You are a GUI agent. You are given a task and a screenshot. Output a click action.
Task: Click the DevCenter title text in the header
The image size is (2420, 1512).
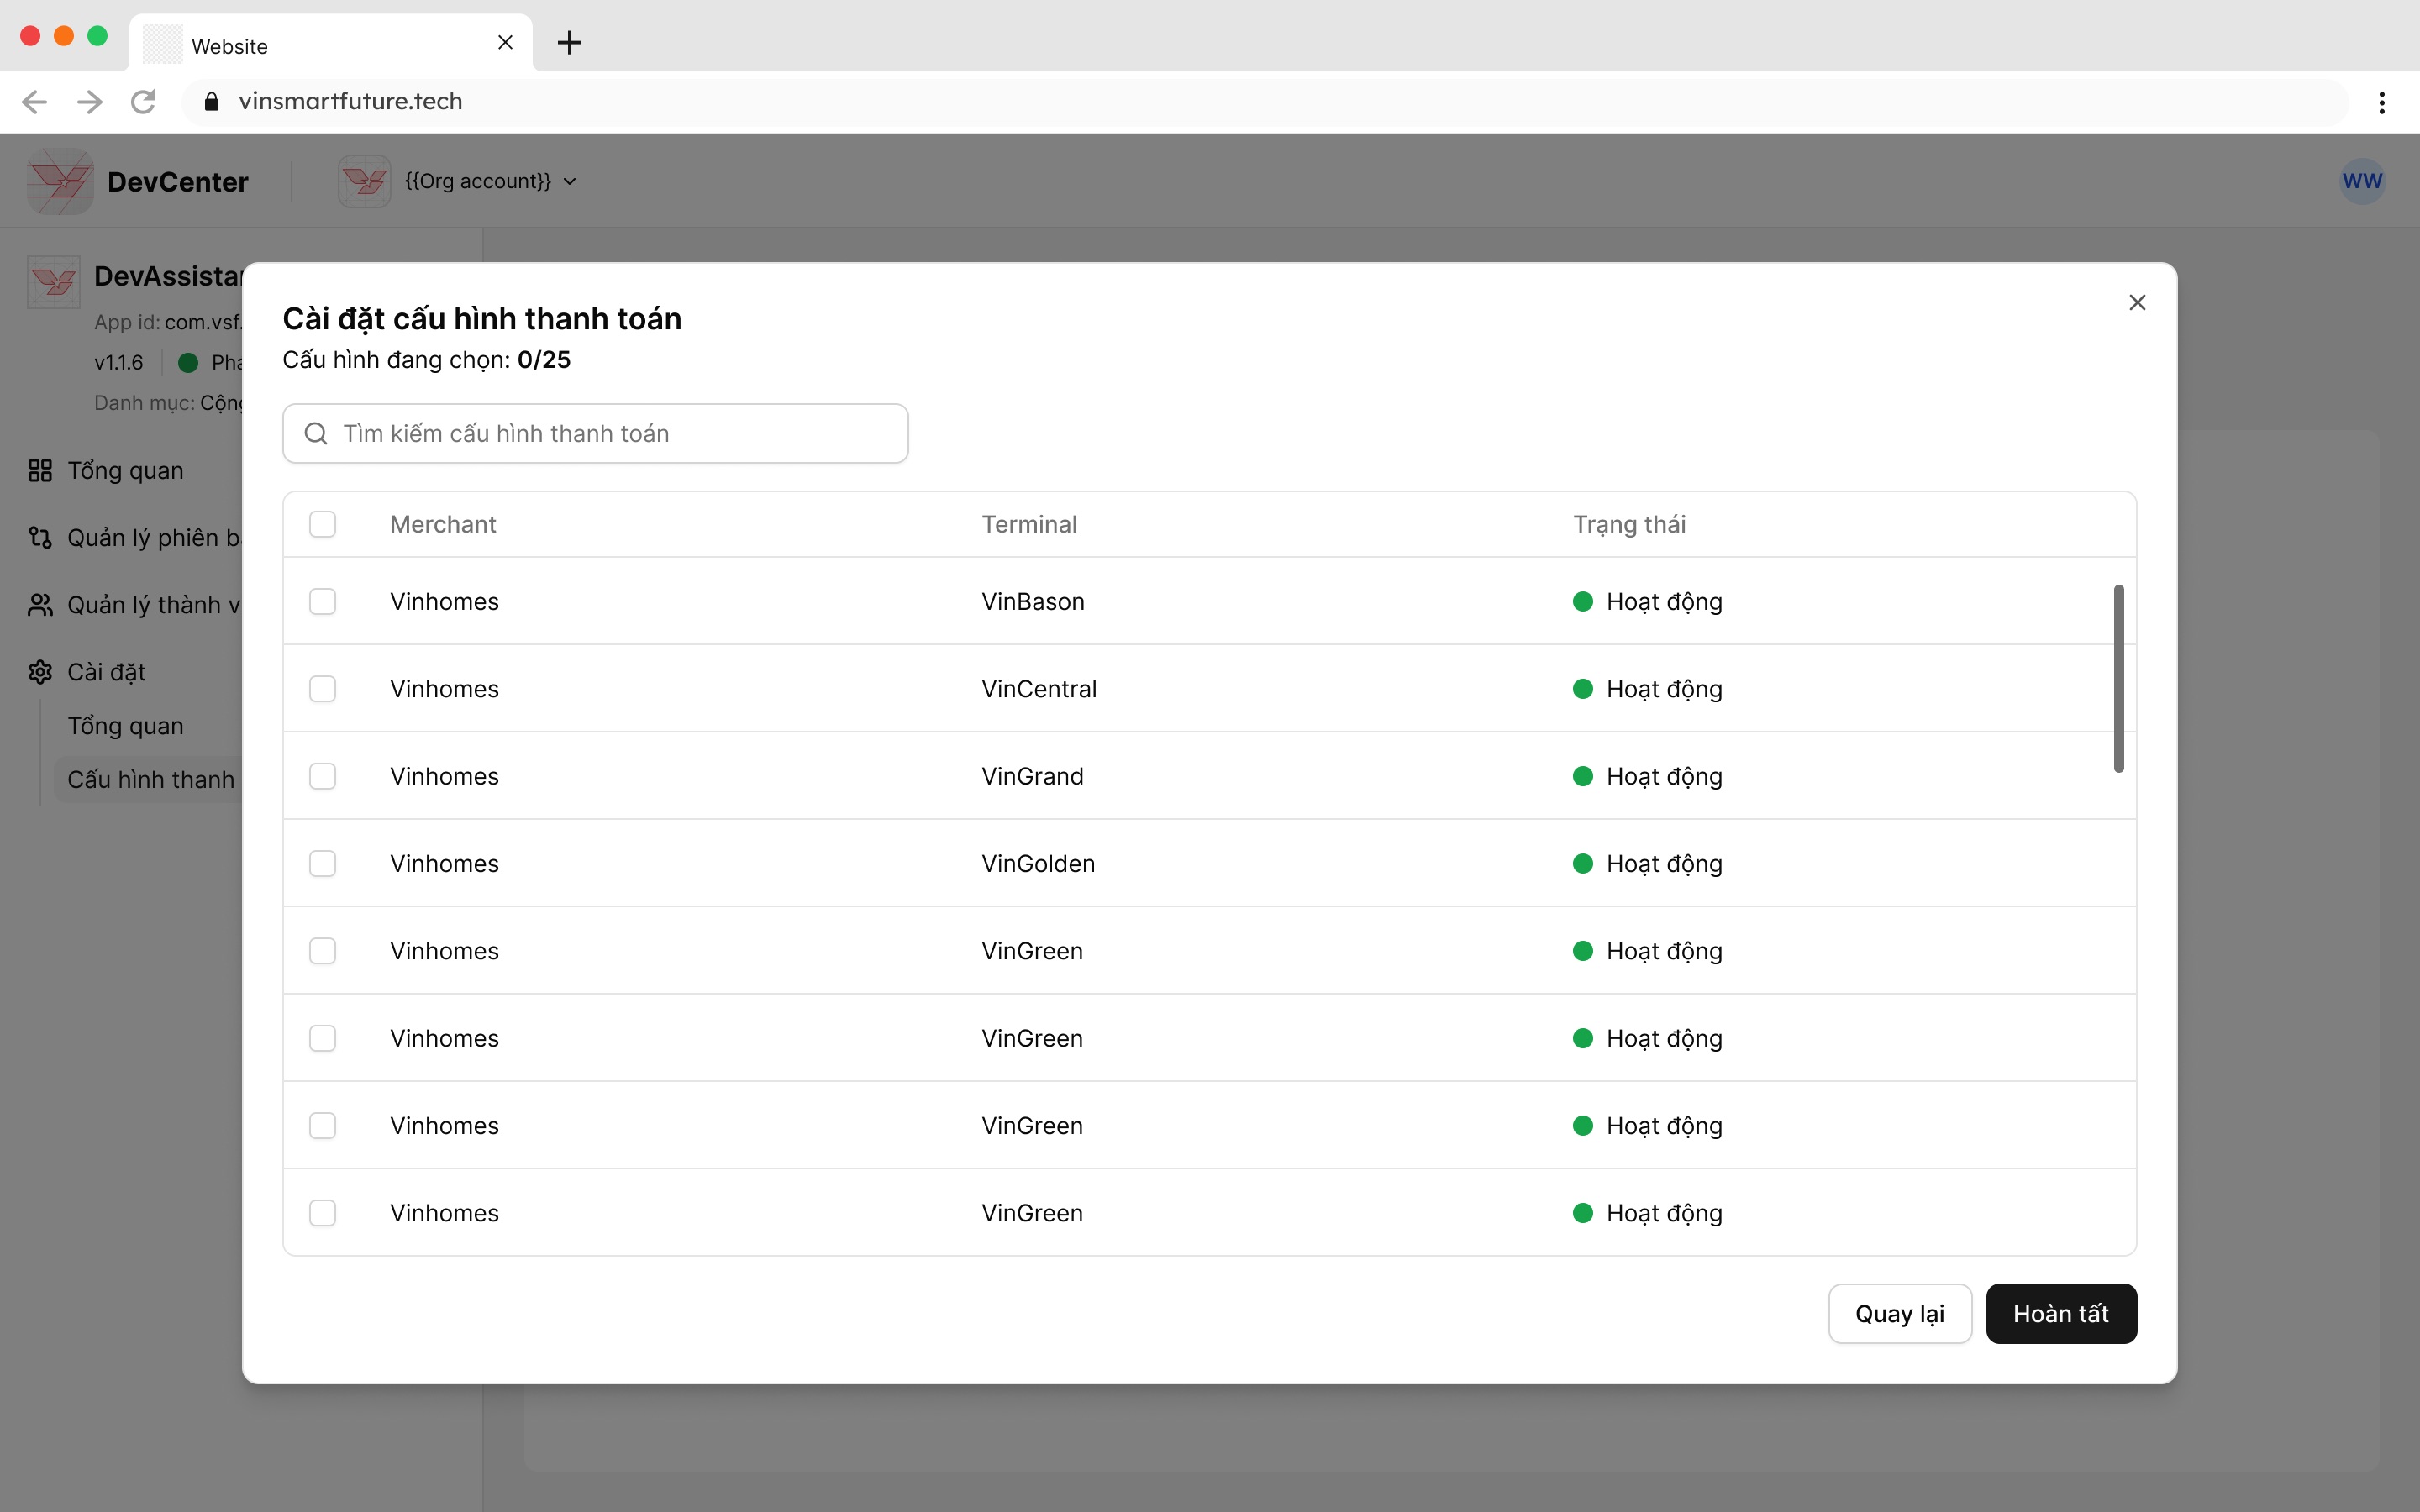pyautogui.click(x=178, y=182)
